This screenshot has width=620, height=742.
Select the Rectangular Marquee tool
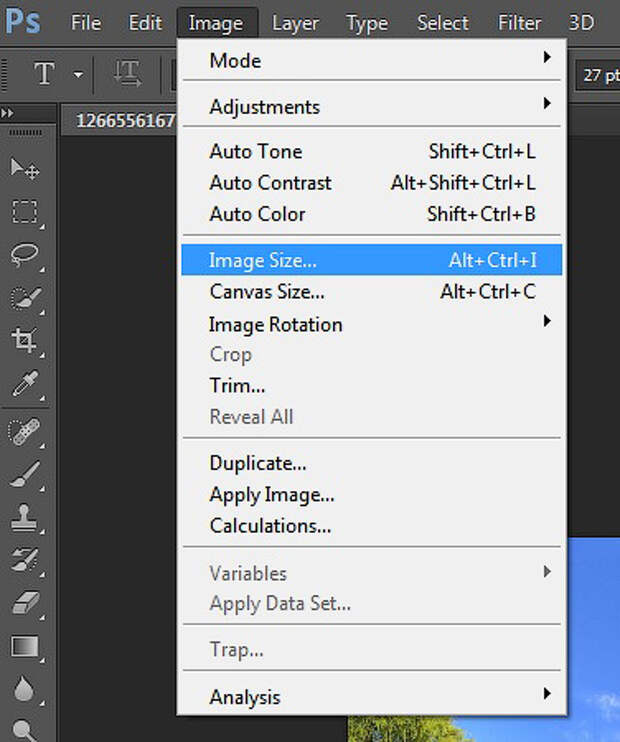click(x=24, y=211)
